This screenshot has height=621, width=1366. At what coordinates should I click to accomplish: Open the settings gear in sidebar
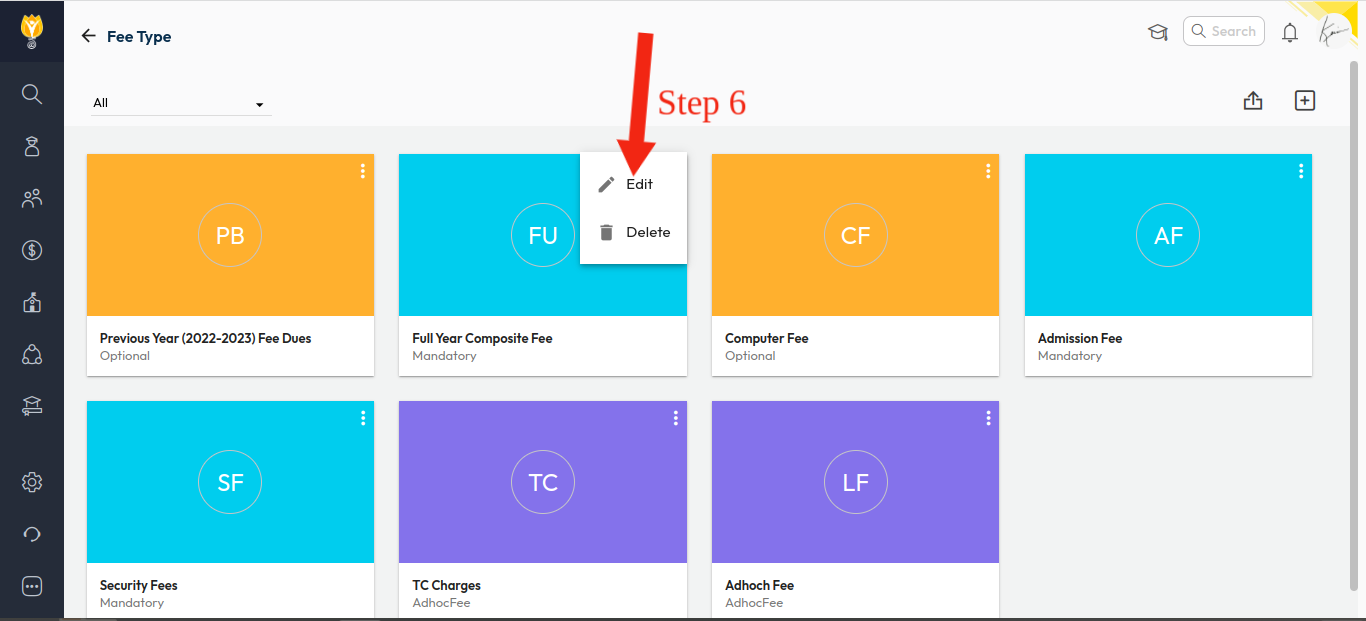pyautogui.click(x=32, y=483)
